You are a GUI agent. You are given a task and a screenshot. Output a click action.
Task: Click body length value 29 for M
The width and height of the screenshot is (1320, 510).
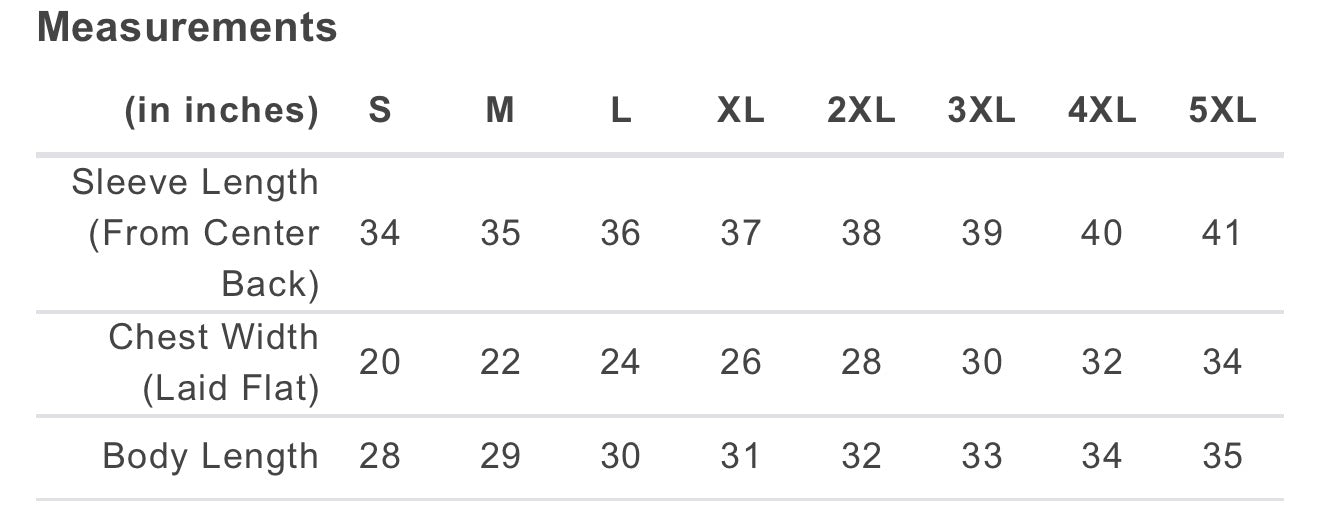pos(500,457)
